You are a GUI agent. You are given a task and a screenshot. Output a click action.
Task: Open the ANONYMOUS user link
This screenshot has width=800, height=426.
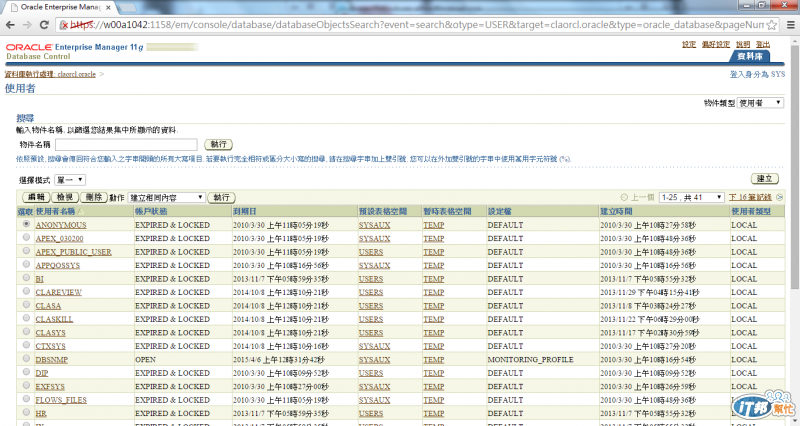61,225
